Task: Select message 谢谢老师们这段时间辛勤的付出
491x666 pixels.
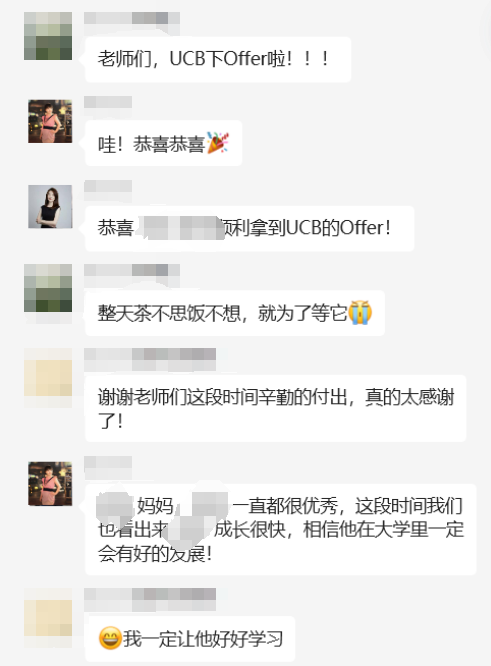Action: pyautogui.click(x=276, y=408)
